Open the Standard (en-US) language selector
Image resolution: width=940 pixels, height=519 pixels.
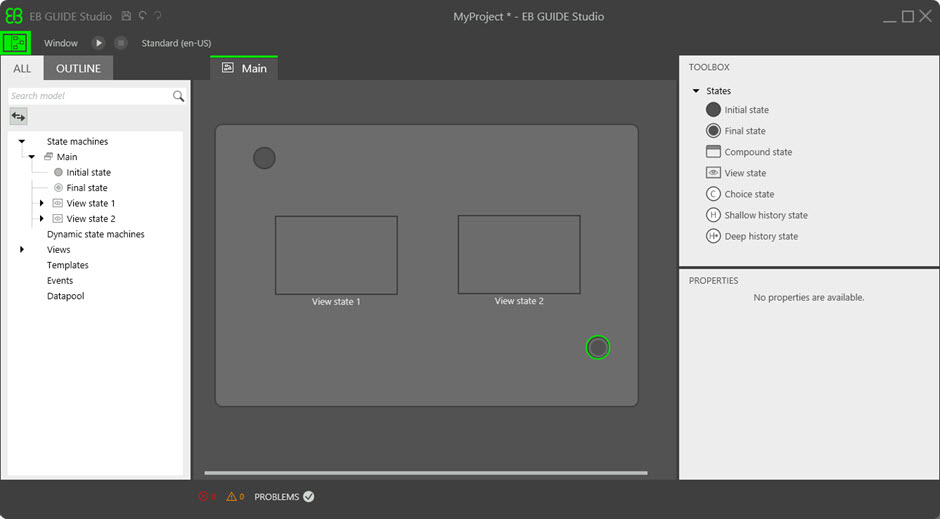176,43
